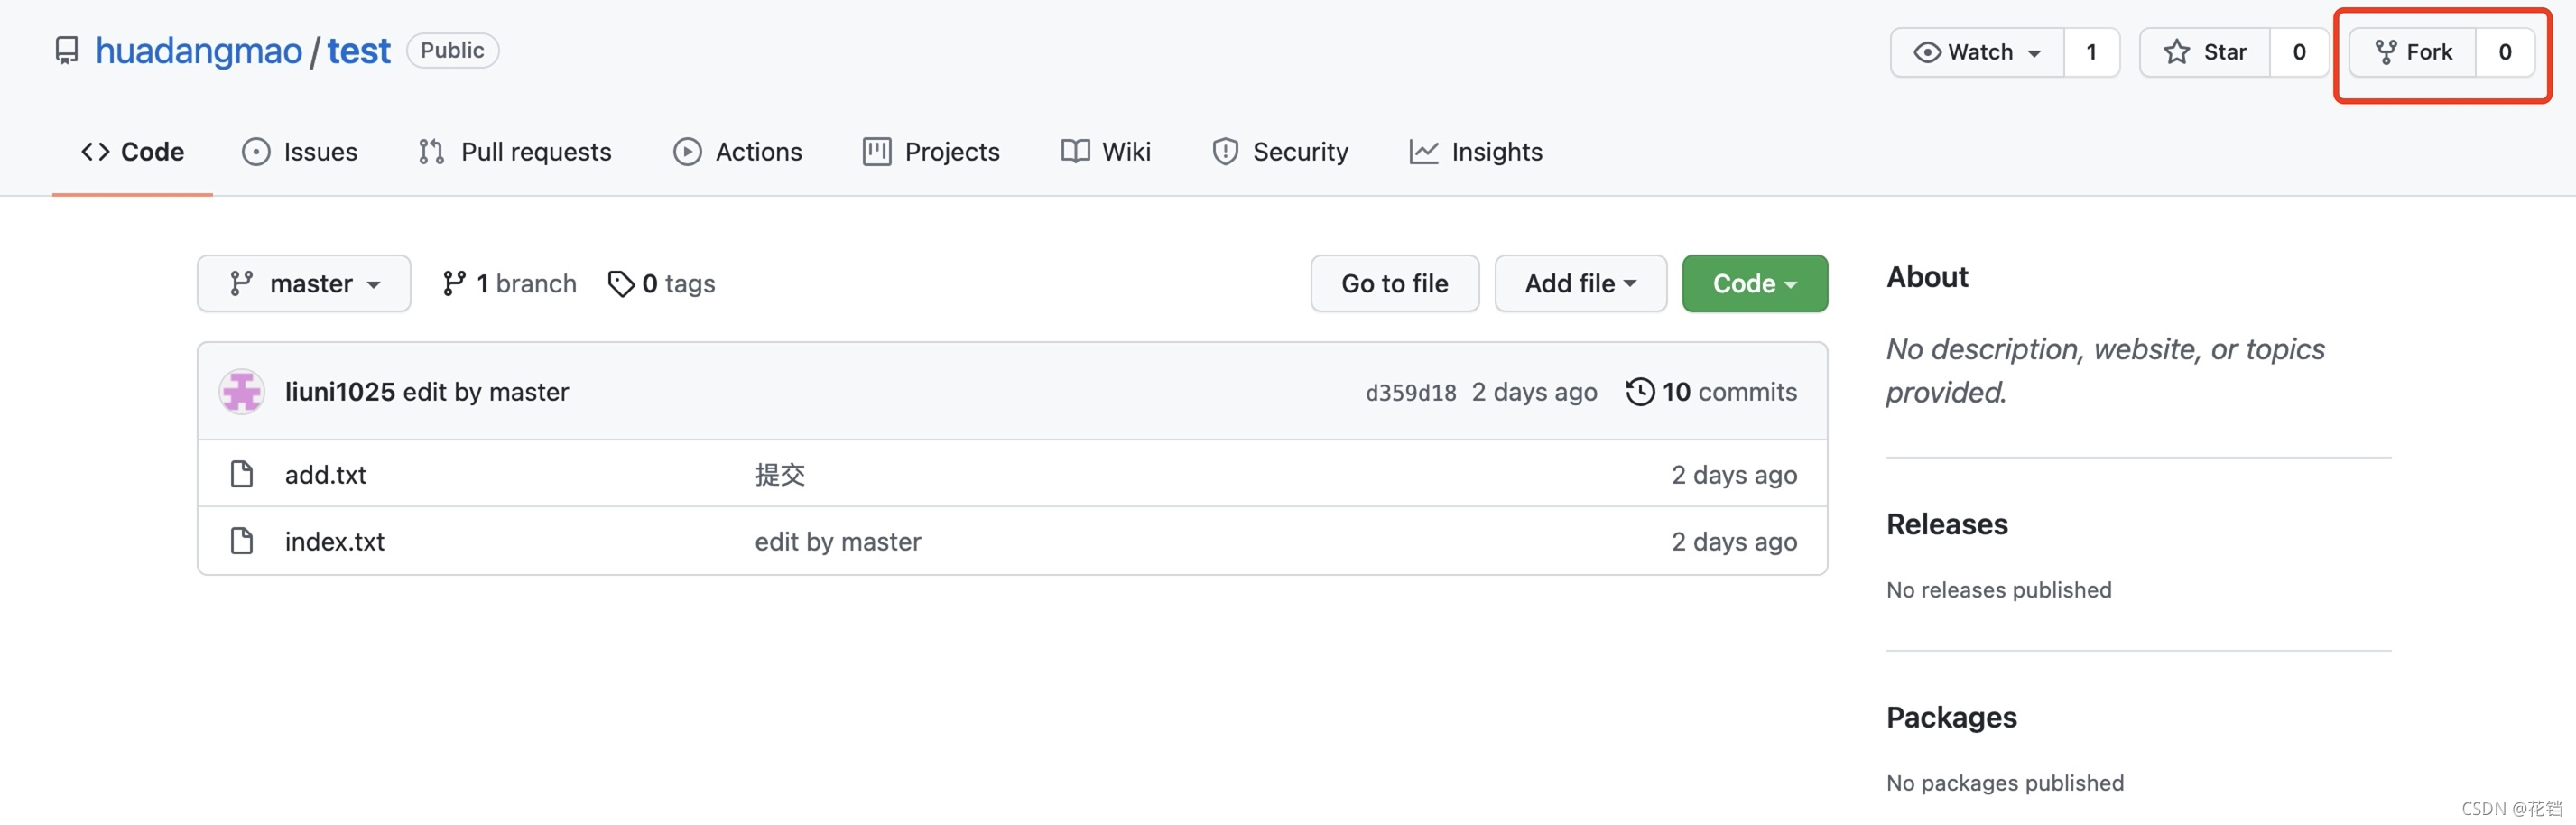Click the liuni1025 avatar image
2576x825 pixels.
(x=241, y=392)
